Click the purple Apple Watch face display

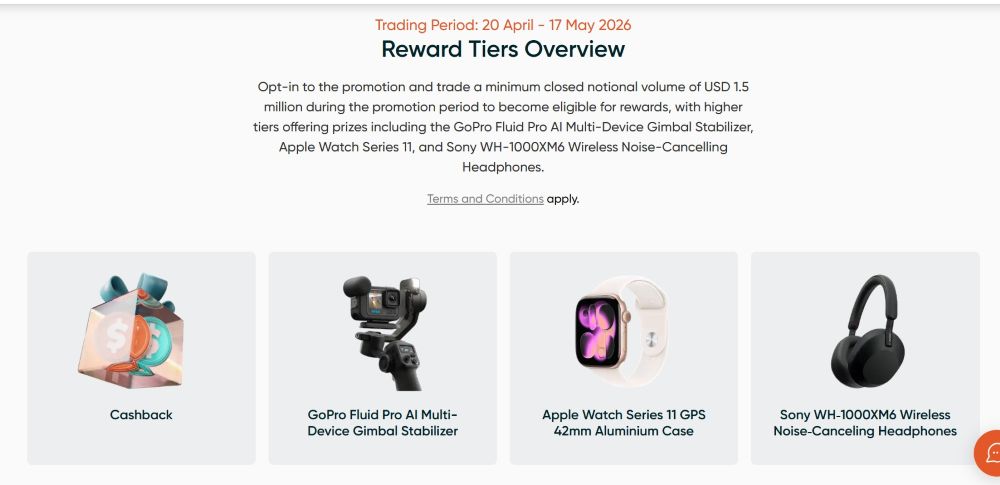coord(598,331)
